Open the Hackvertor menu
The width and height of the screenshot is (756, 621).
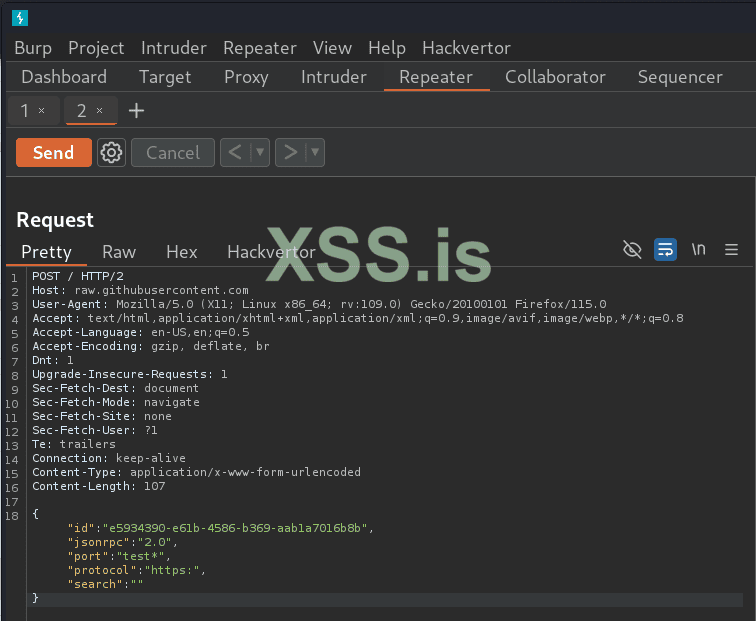[x=466, y=48]
